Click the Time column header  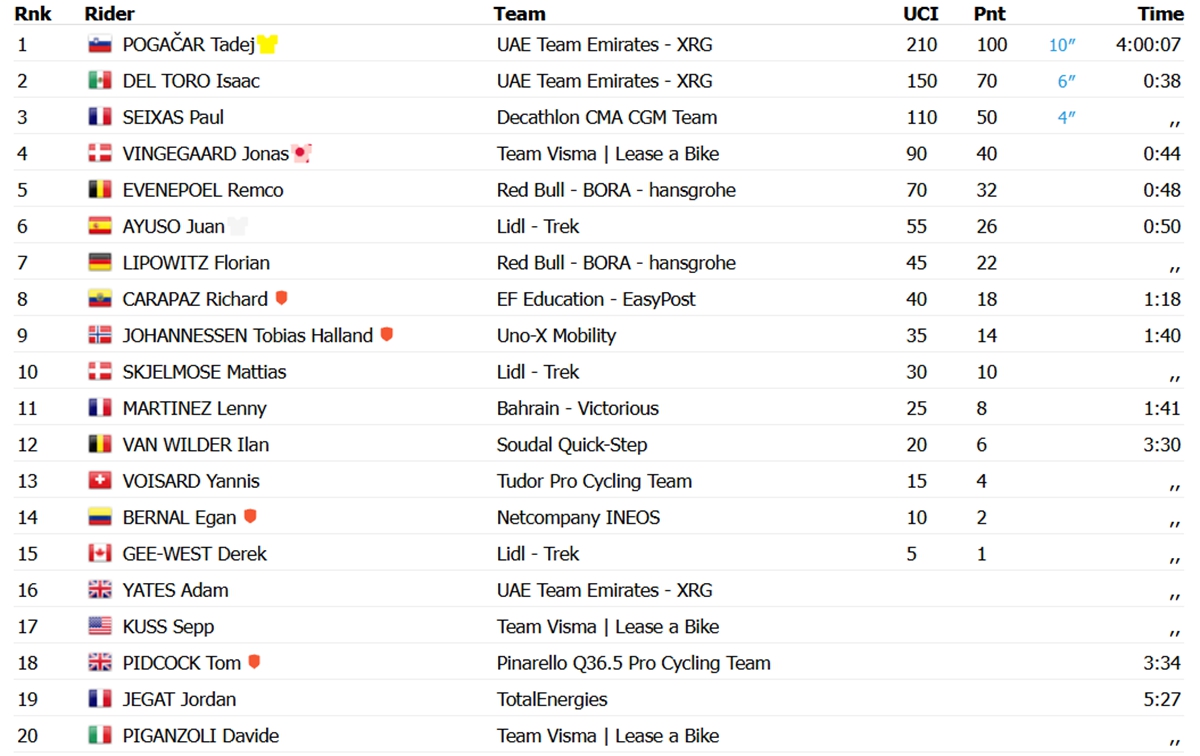click(1160, 14)
